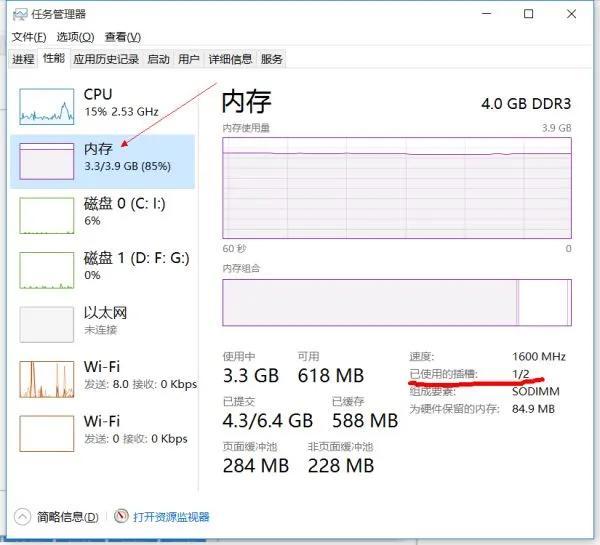Select the second Wi-Fi graph thumbnail
Image resolution: width=600 pixels, height=545 pixels.
click(47, 432)
